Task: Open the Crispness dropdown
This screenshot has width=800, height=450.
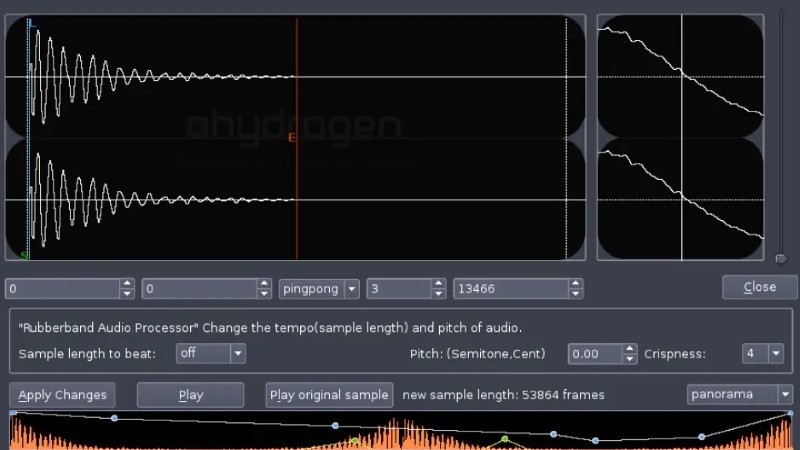Action: point(763,353)
